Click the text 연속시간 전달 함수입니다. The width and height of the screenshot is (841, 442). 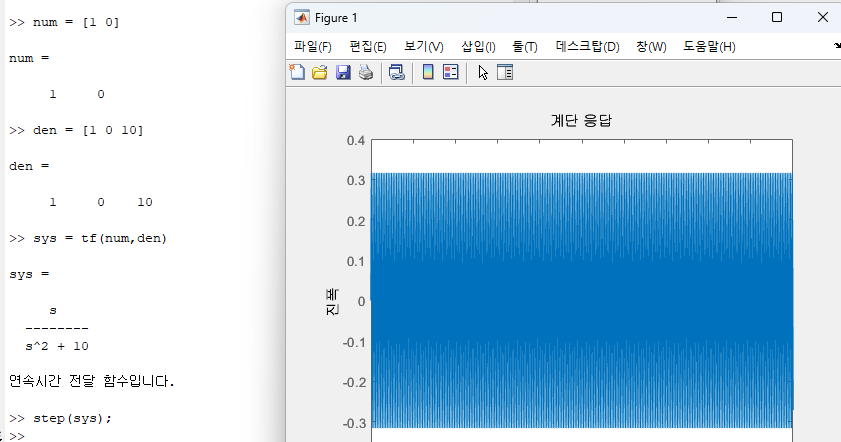(92, 381)
